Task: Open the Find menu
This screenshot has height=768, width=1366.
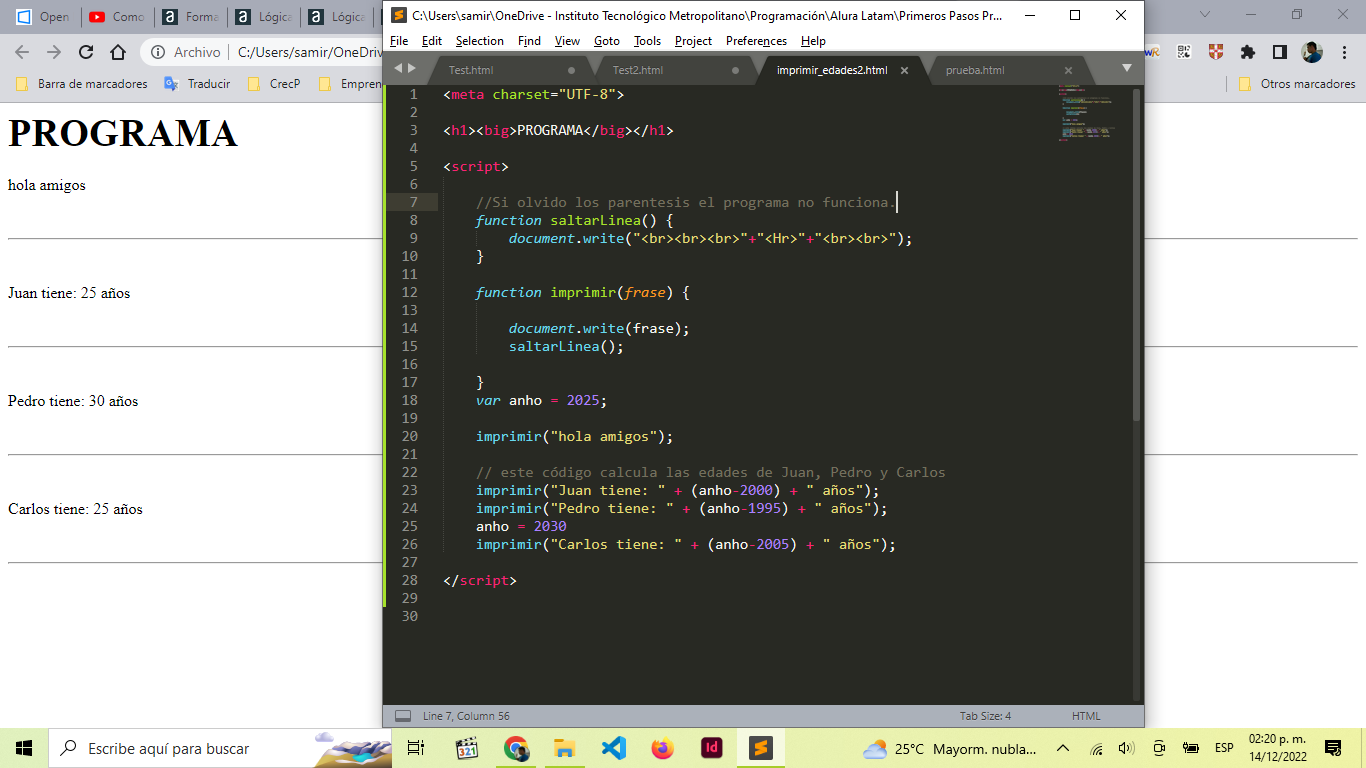Action: click(529, 41)
